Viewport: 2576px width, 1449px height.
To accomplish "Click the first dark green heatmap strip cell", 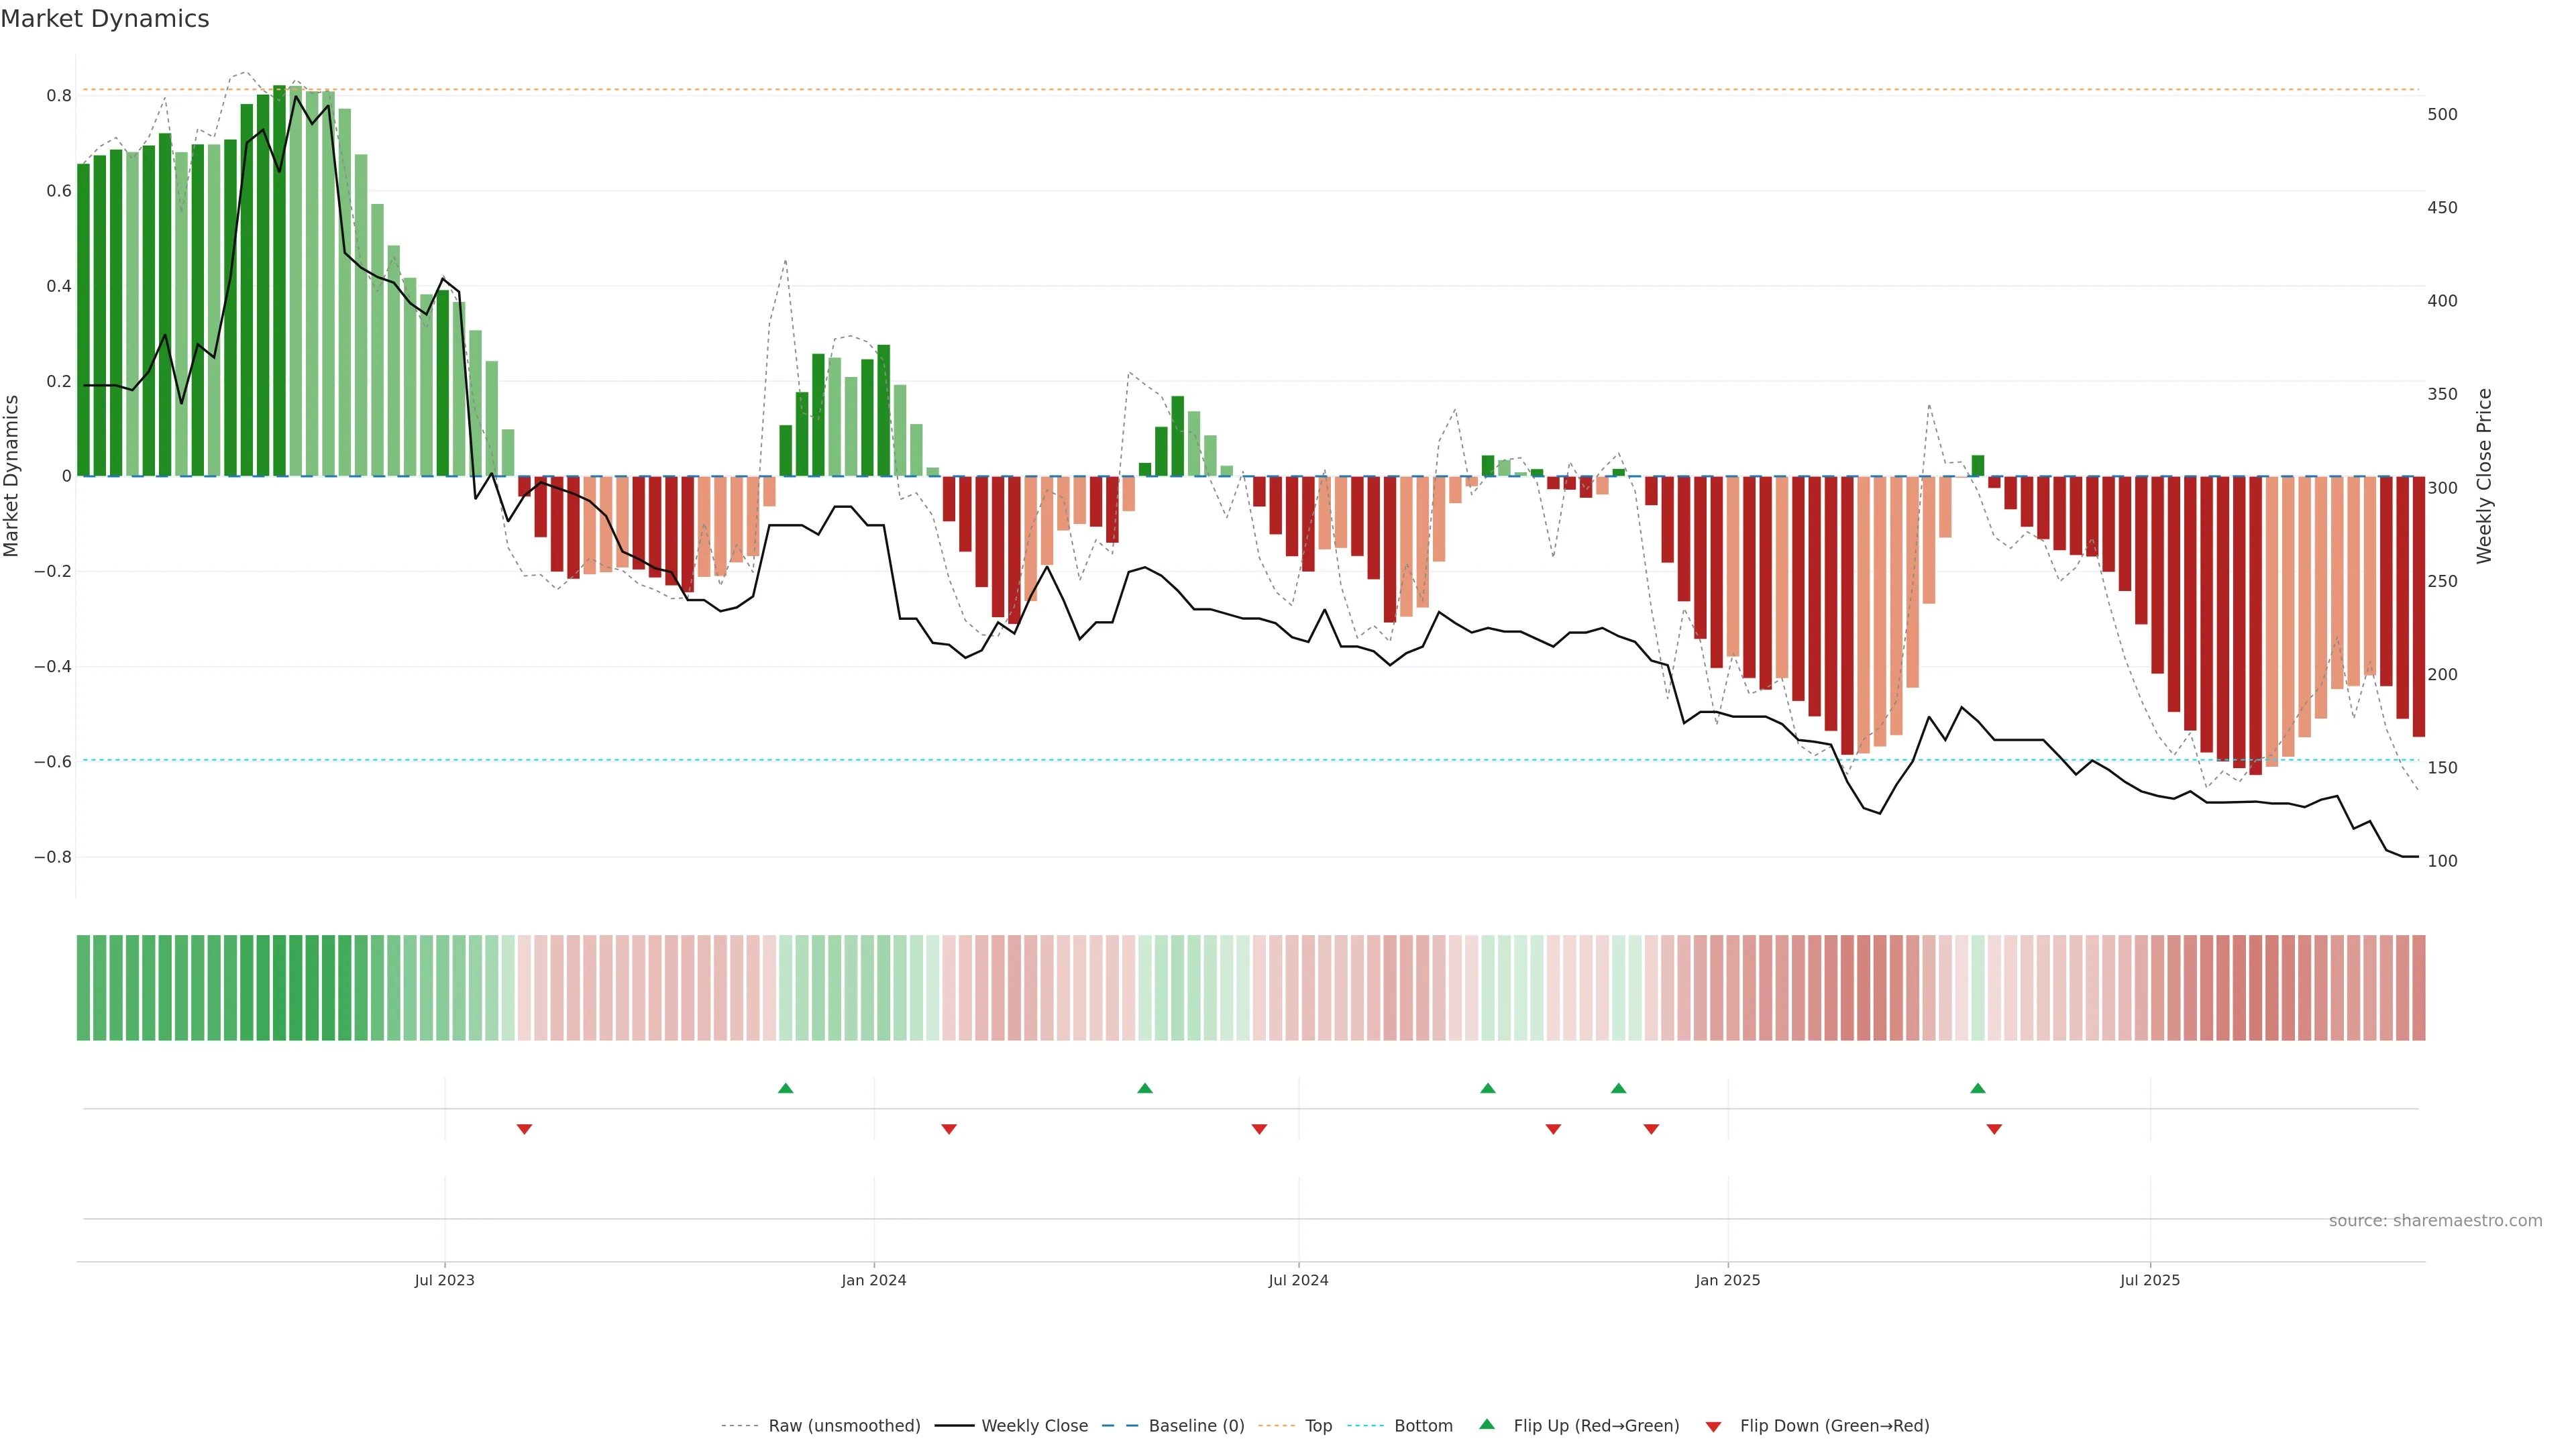I will pyautogui.click(x=84, y=987).
